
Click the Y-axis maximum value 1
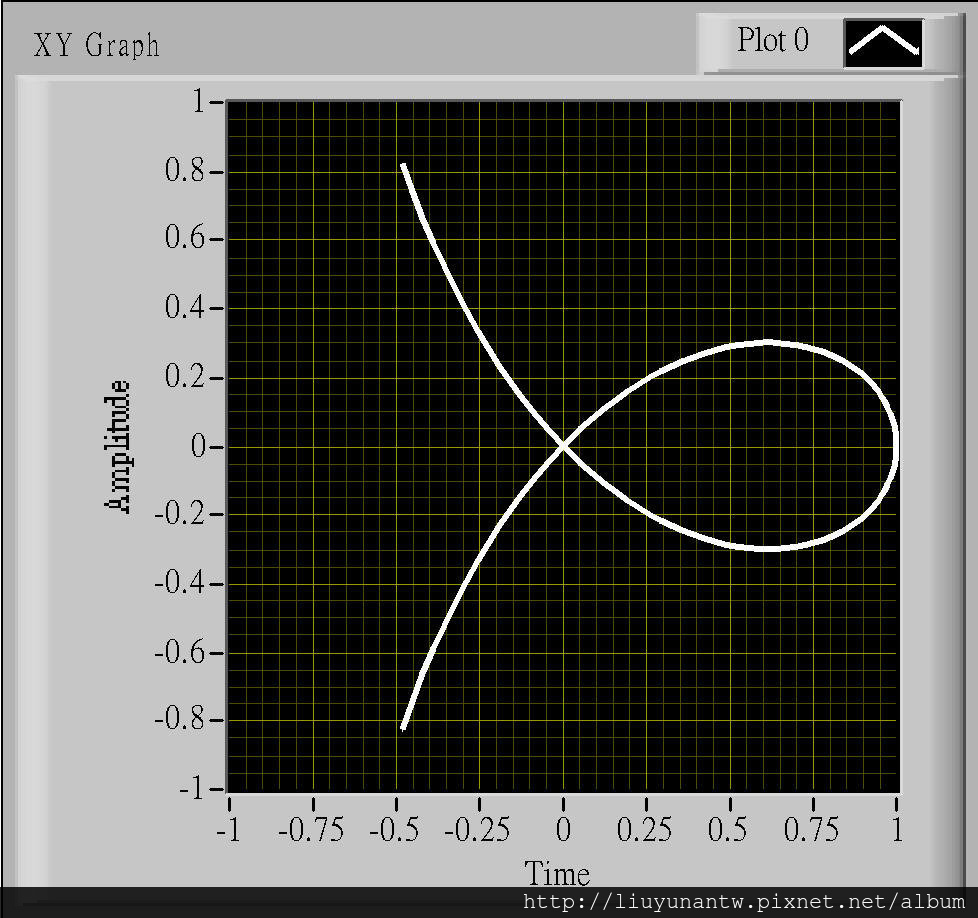point(199,101)
